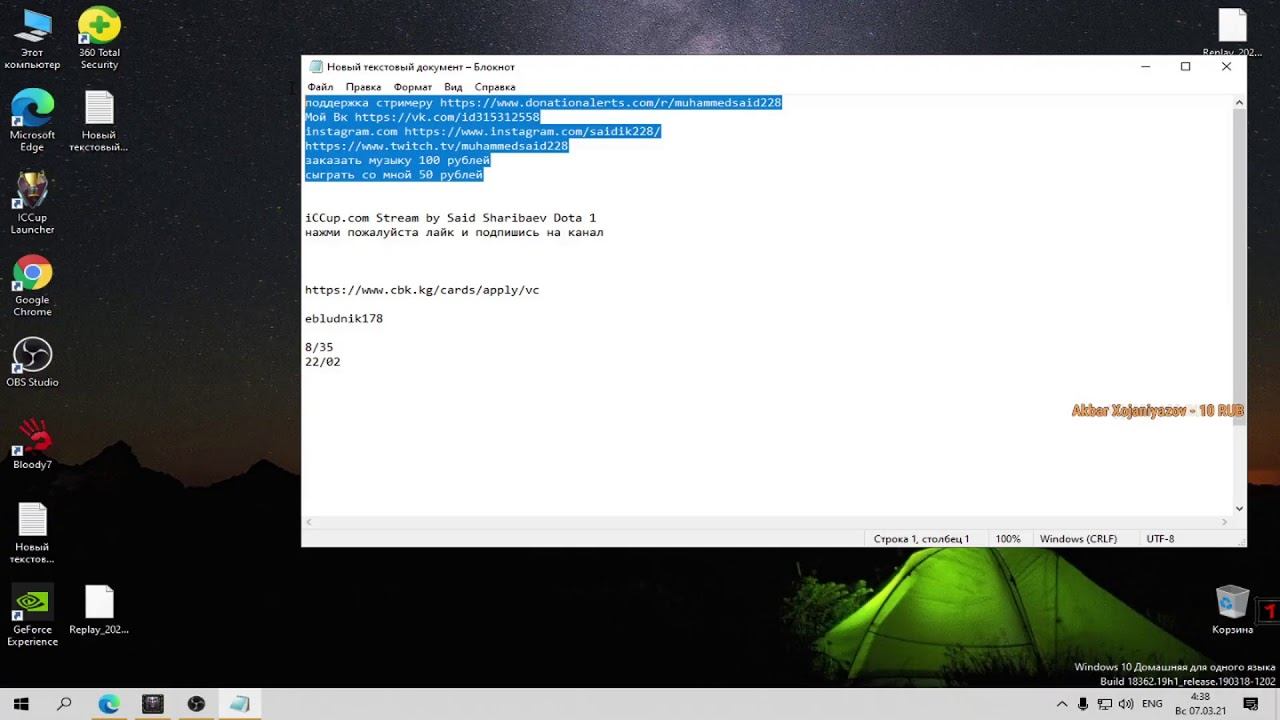Click vertical scrollbar up arrow

click(x=1239, y=102)
